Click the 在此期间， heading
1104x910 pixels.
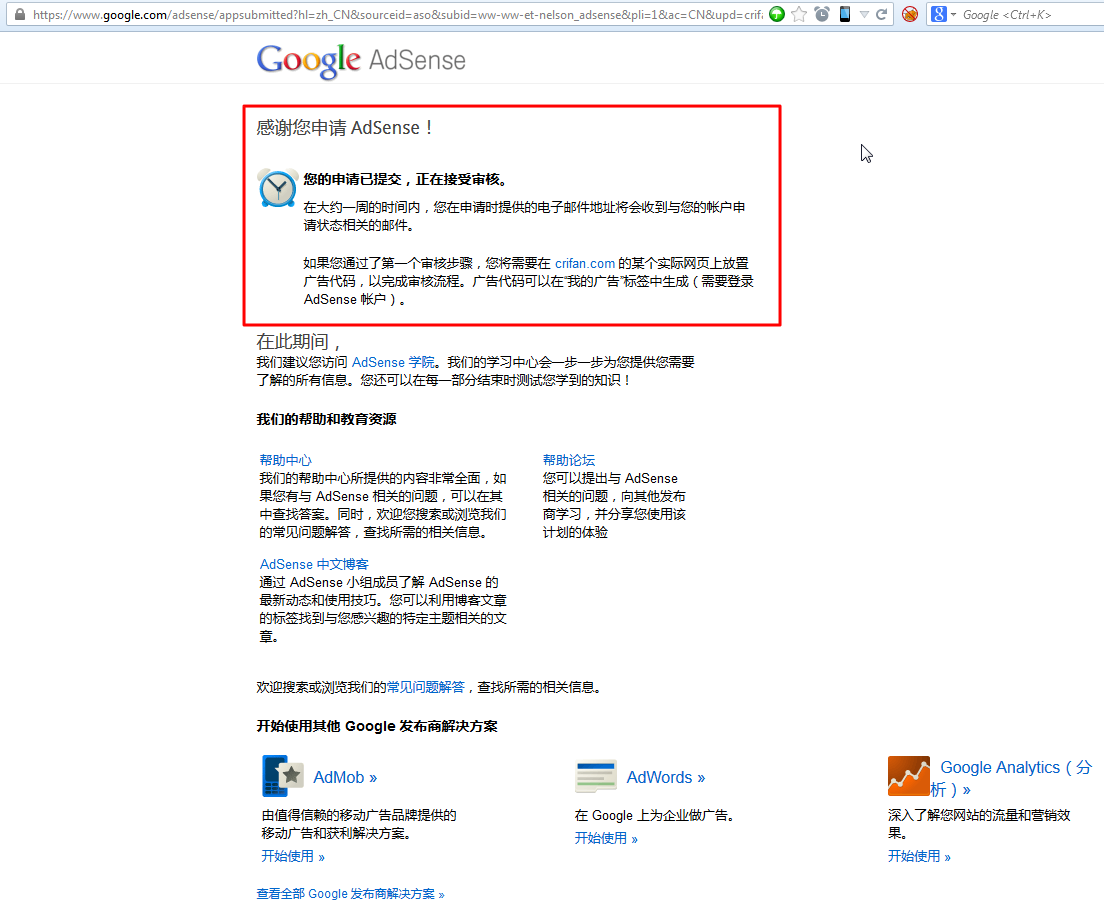[299, 342]
